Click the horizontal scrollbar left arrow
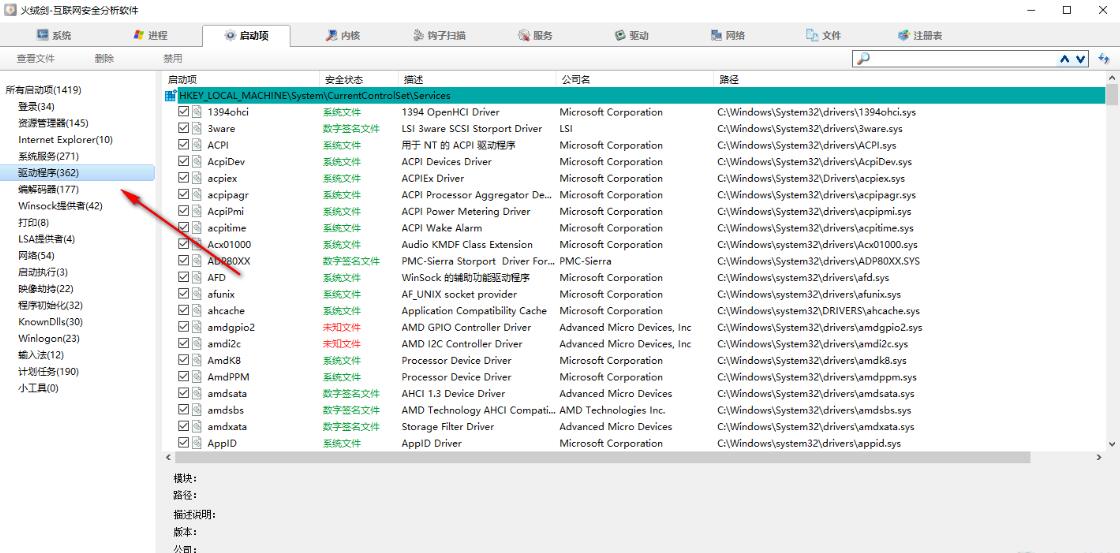 (x=169, y=457)
